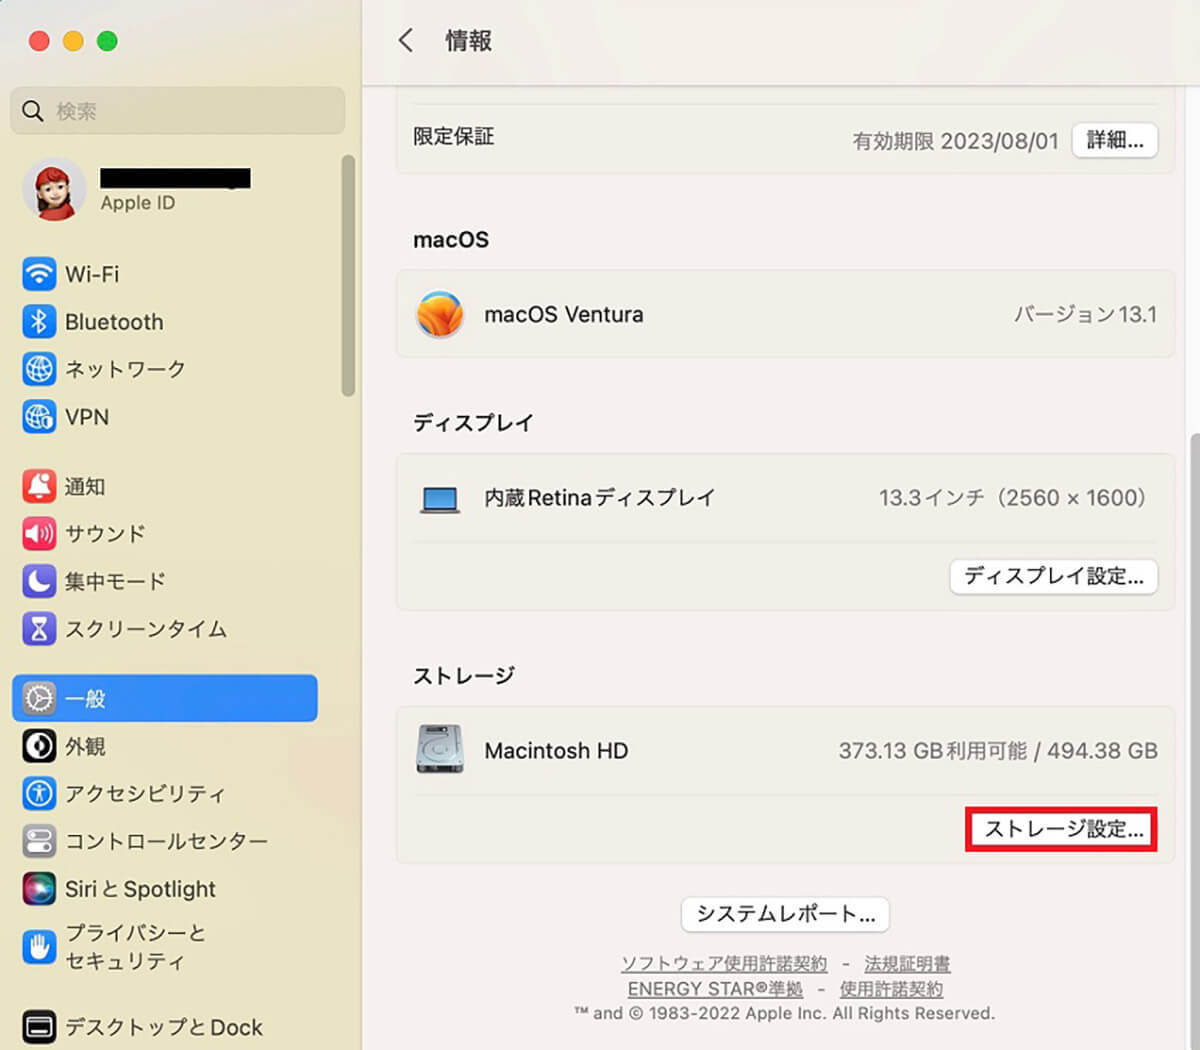
Task: Open 外観 appearance icon
Action: pos(39,746)
